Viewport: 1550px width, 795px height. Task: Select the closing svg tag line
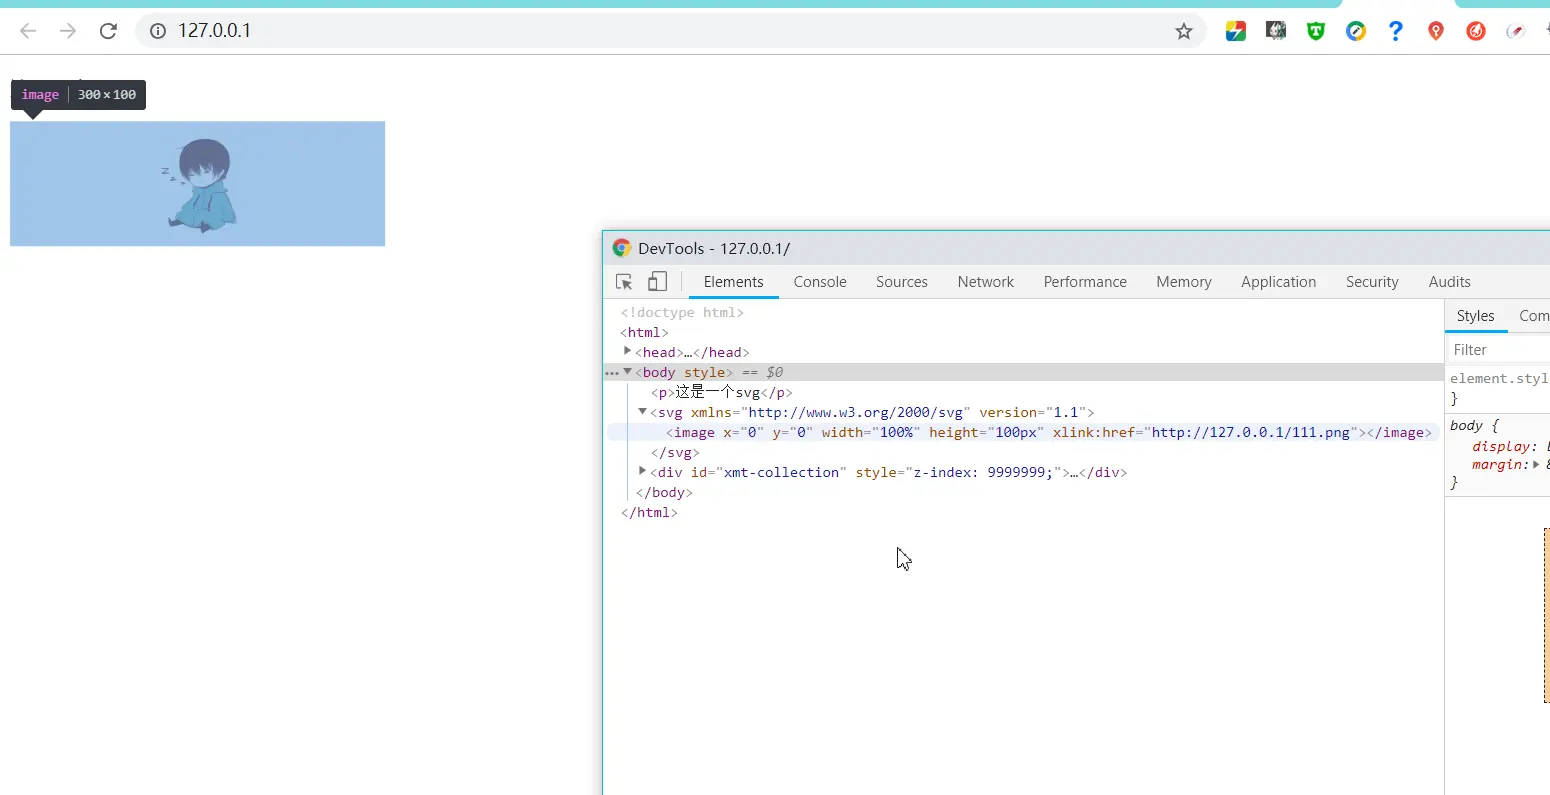point(675,452)
